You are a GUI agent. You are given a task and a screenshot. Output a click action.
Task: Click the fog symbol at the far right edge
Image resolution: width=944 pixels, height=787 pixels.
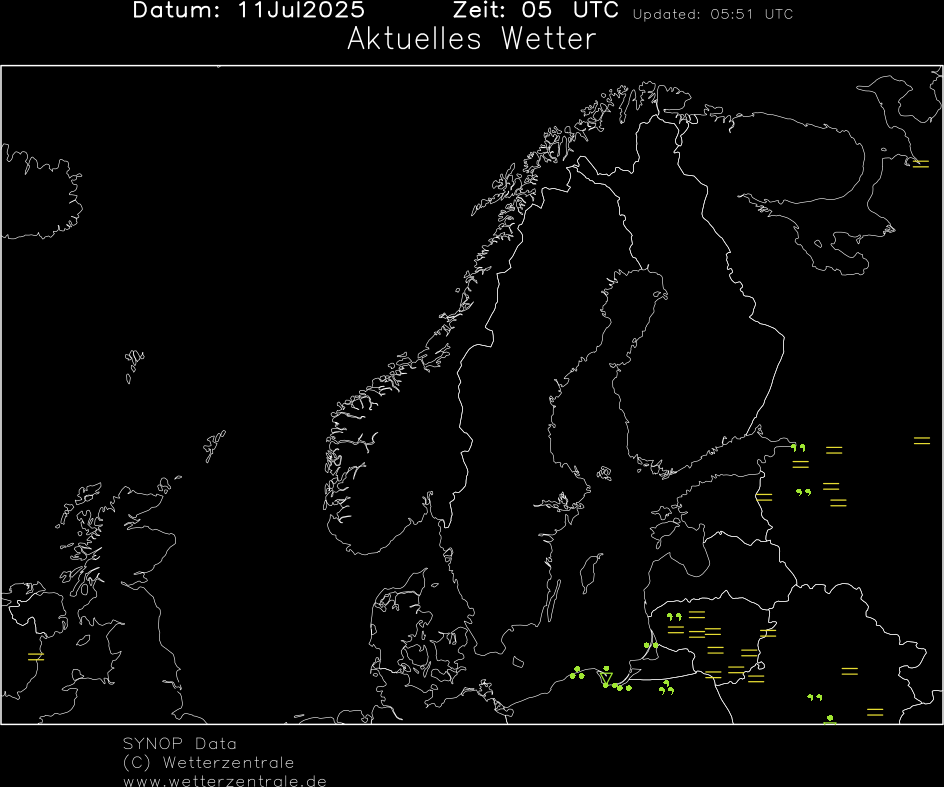(x=922, y=441)
